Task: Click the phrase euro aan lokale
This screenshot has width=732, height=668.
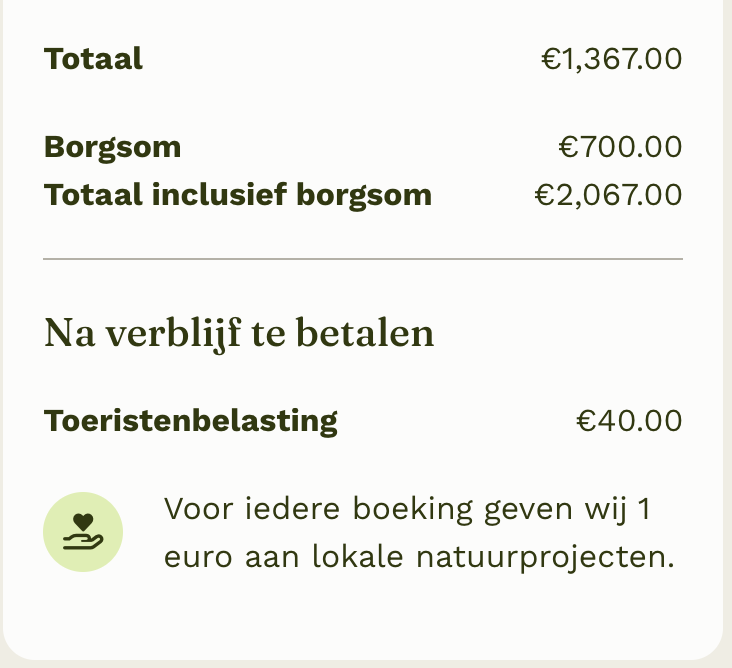Action: pos(283,557)
